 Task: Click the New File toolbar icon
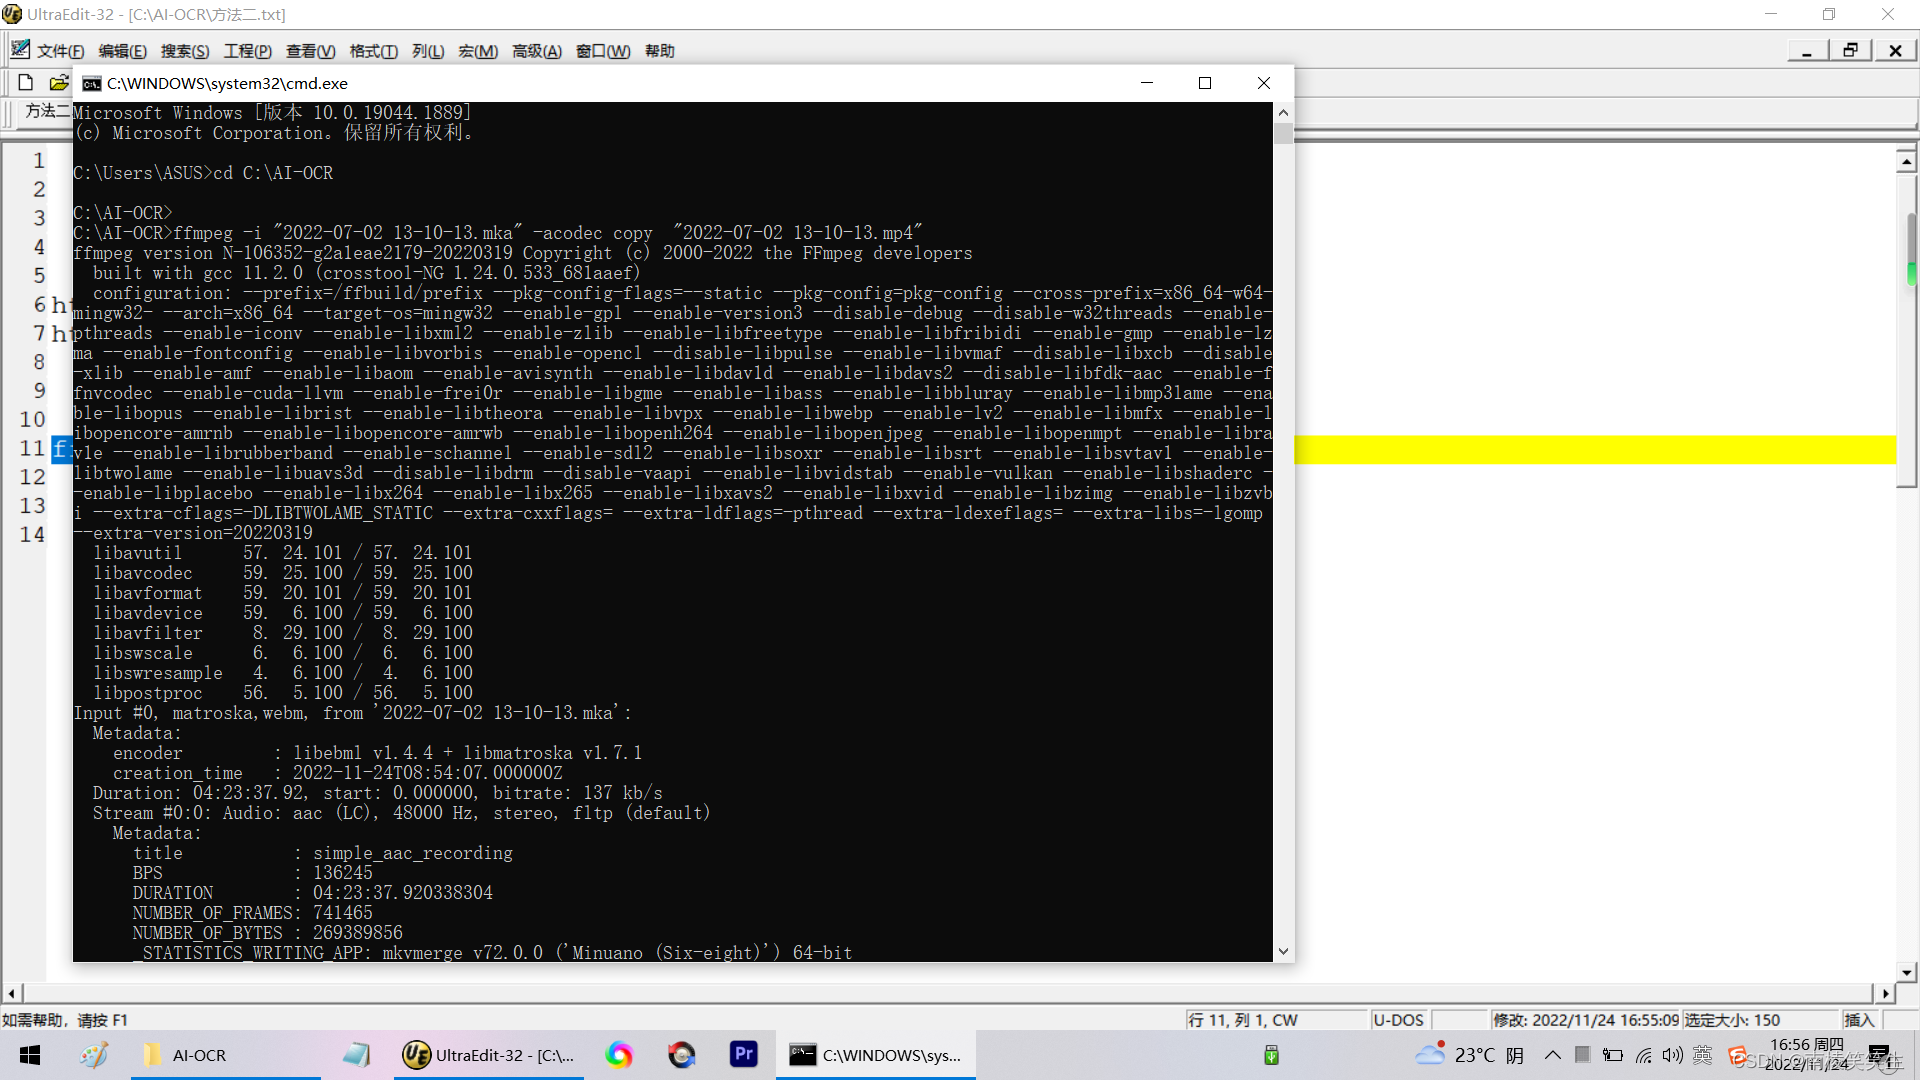click(26, 83)
